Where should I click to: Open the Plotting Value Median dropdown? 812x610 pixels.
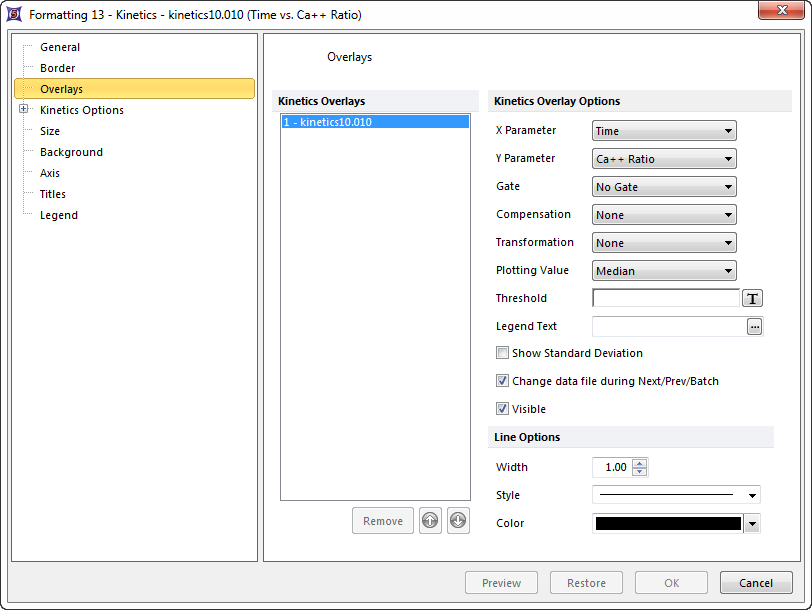(664, 271)
